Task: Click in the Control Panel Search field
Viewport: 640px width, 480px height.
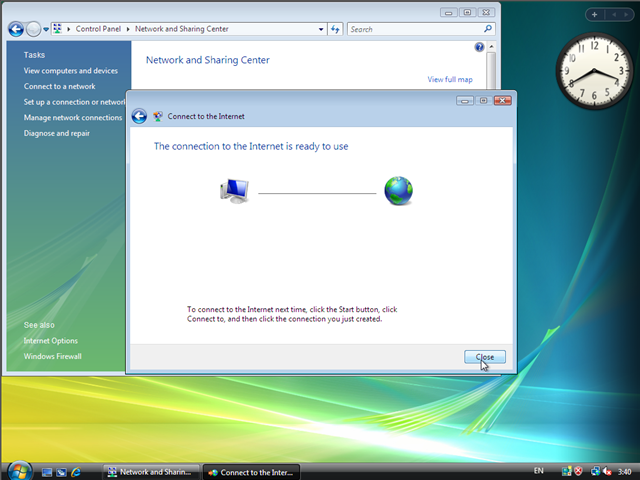Action: coord(414,29)
